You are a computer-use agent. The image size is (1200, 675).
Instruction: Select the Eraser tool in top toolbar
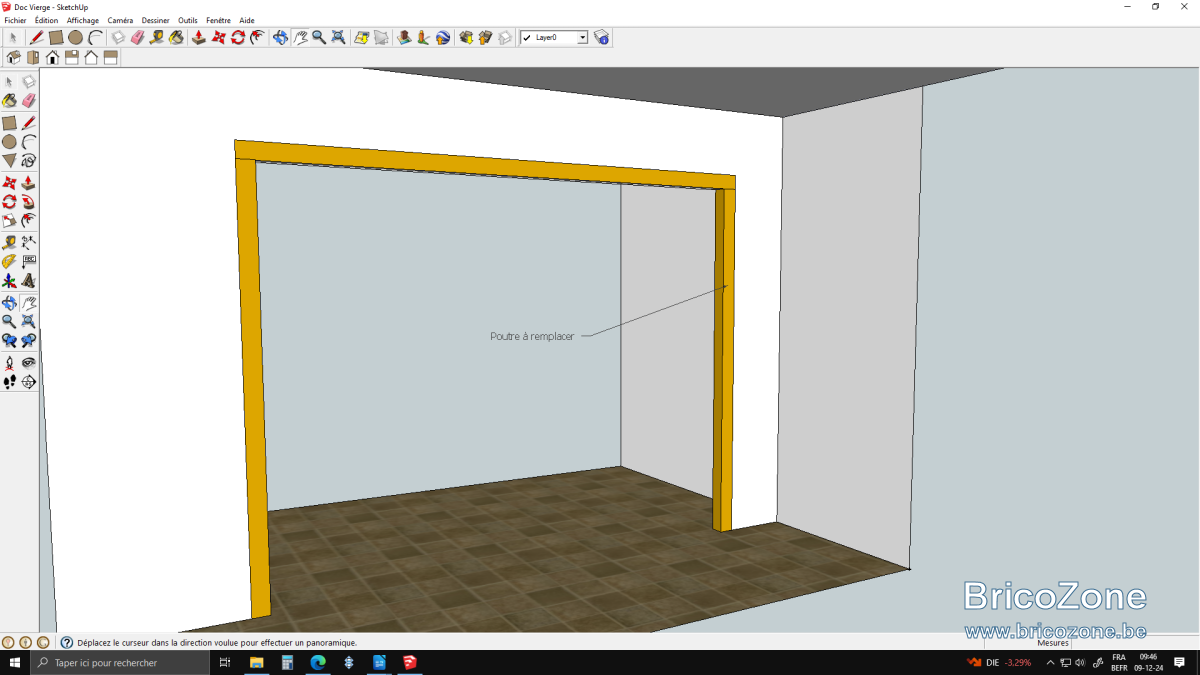tap(137, 37)
